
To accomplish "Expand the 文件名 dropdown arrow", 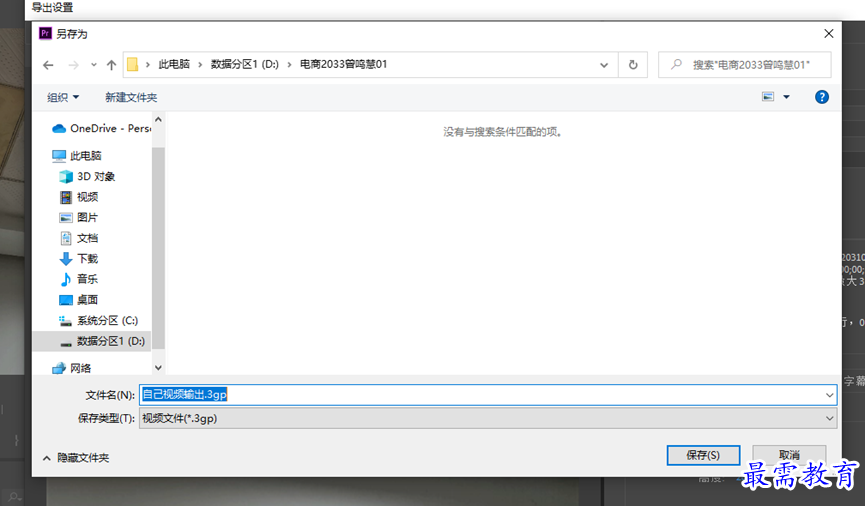I will (829, 395).
